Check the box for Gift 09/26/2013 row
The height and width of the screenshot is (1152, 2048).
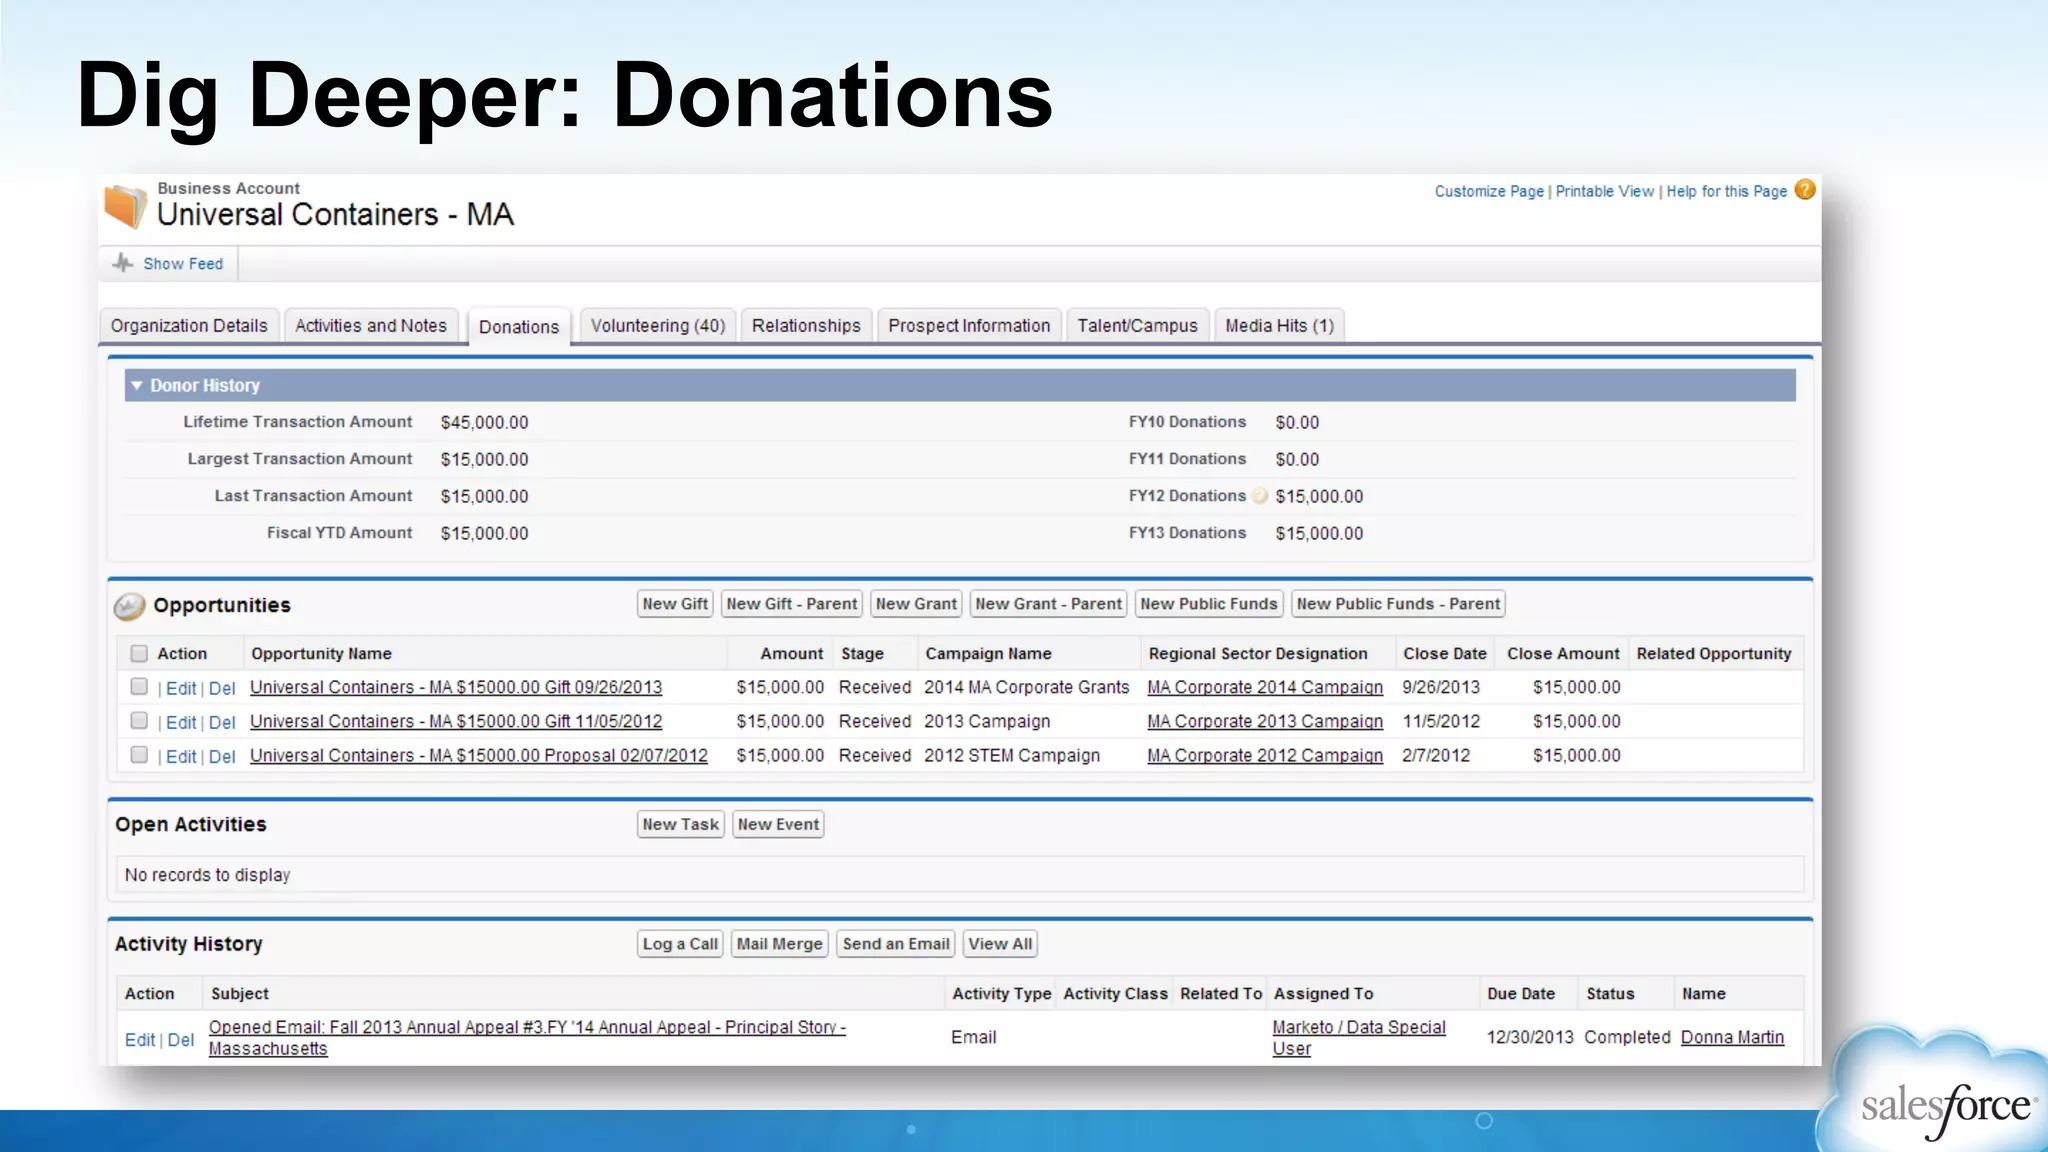click(139, 687)
